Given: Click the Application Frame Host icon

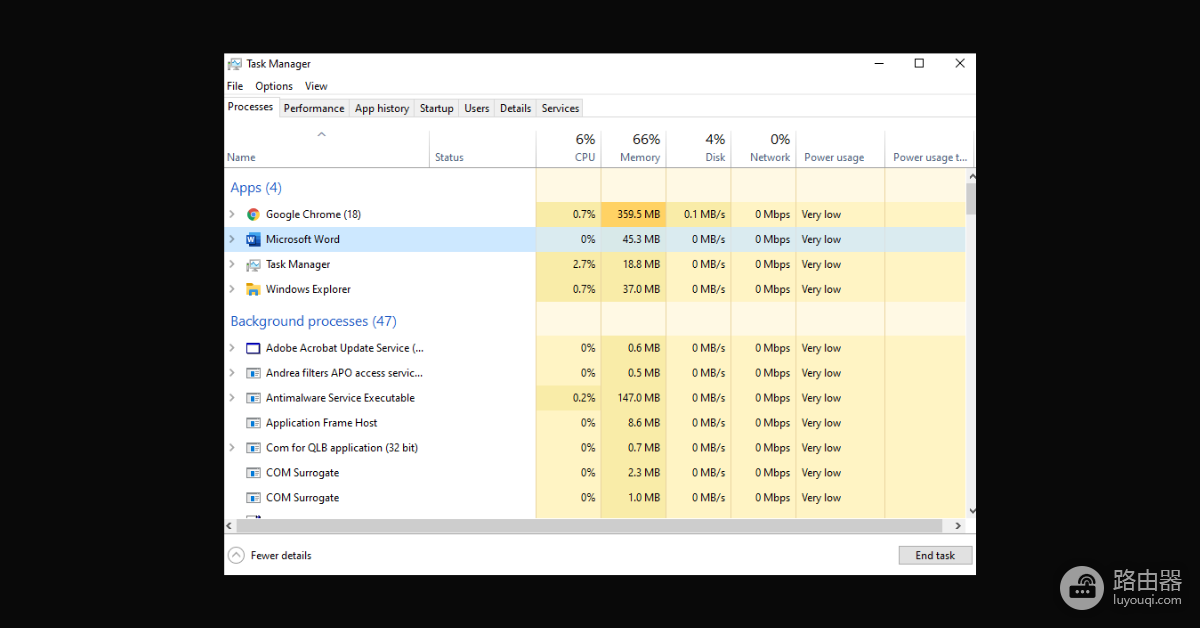Looking at the screenshot, I should (253, 423).
